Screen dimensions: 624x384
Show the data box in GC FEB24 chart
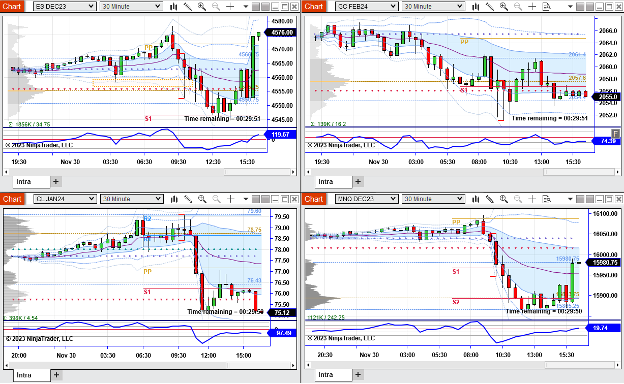547,6
